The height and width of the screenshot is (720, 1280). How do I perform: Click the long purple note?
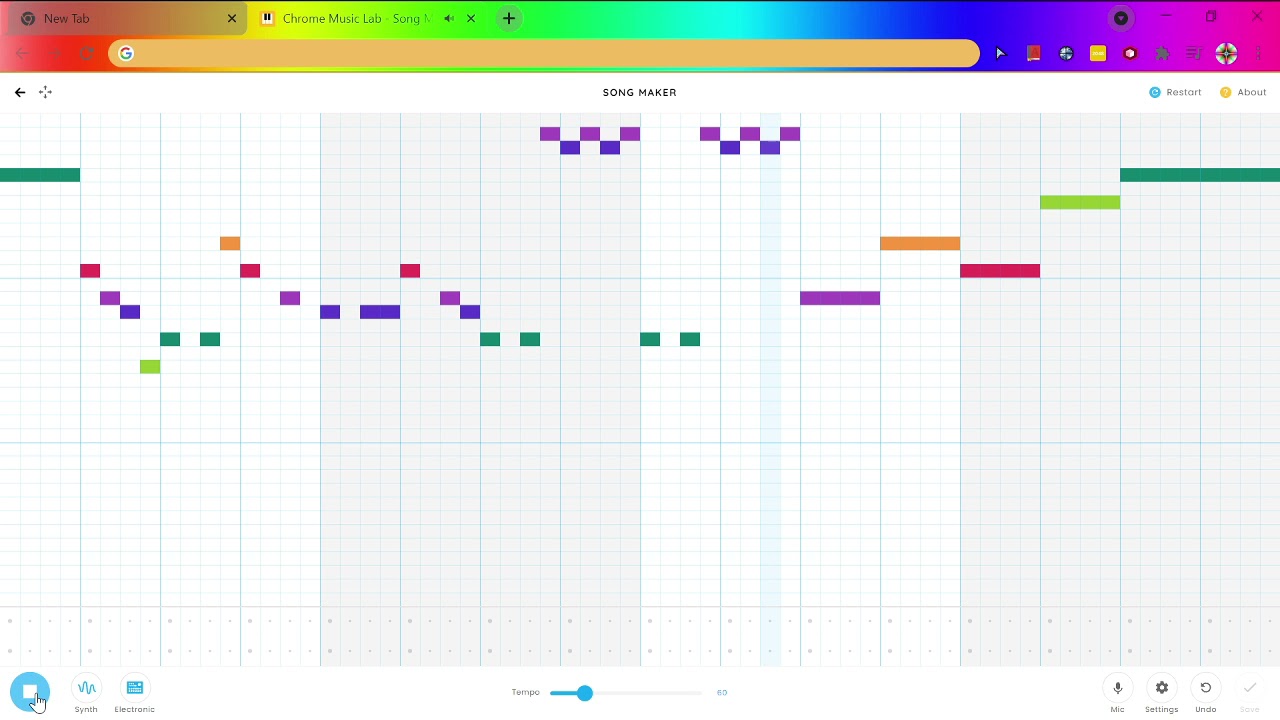(840, 298)
